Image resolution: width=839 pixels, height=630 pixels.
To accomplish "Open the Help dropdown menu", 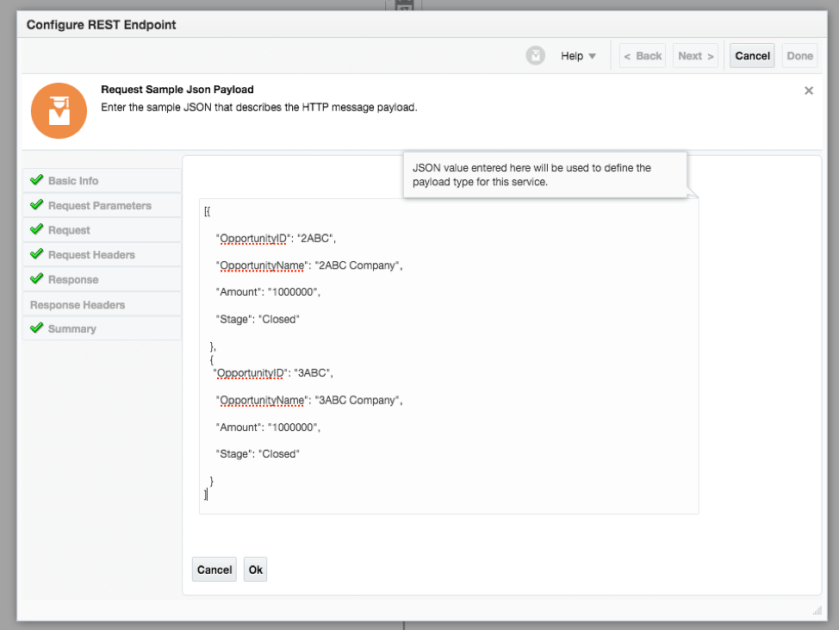I will [x=578, y=56].
